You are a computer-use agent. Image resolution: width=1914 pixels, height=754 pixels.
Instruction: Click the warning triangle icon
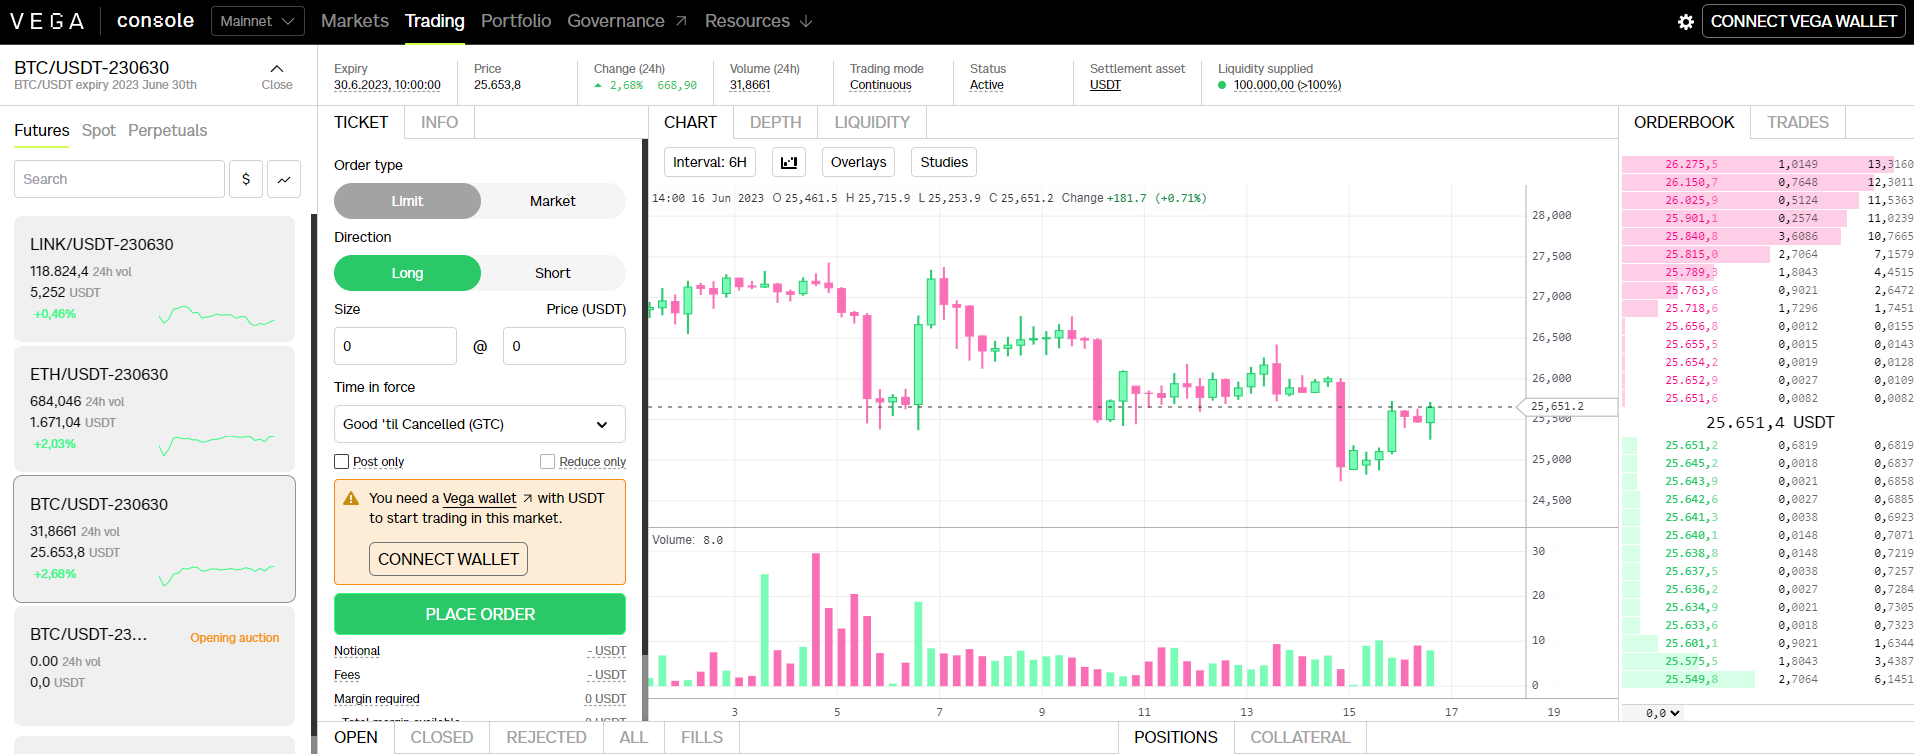[351, 498]
